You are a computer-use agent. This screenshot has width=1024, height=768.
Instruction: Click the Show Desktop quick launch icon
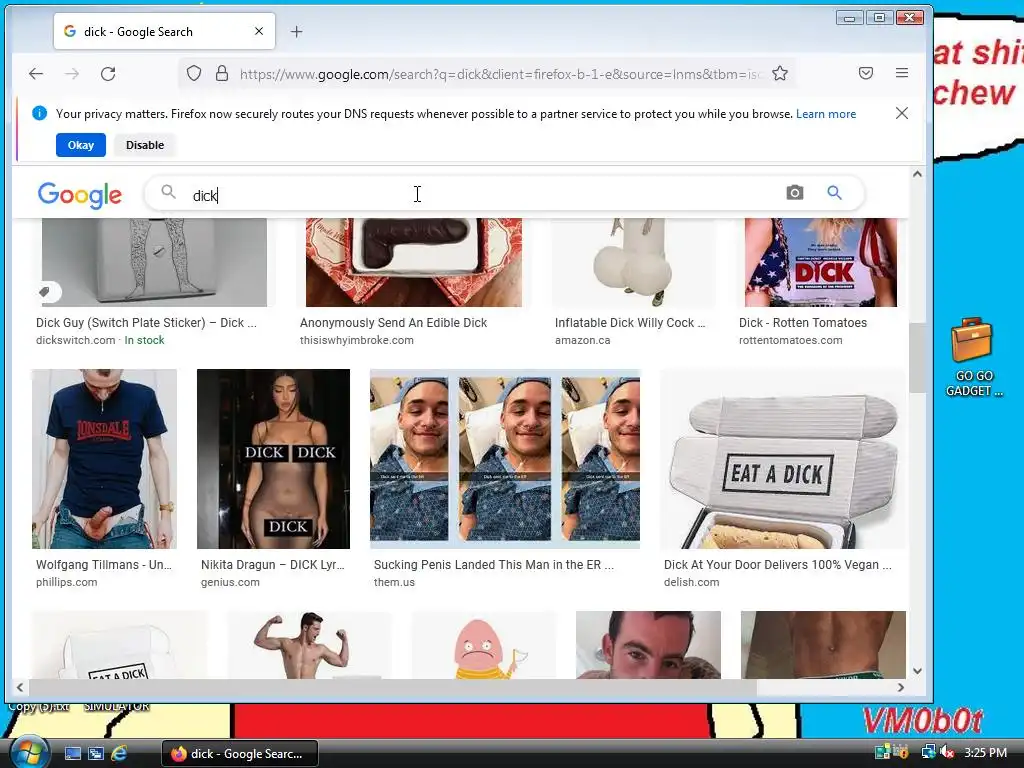(x=72, y=754)
